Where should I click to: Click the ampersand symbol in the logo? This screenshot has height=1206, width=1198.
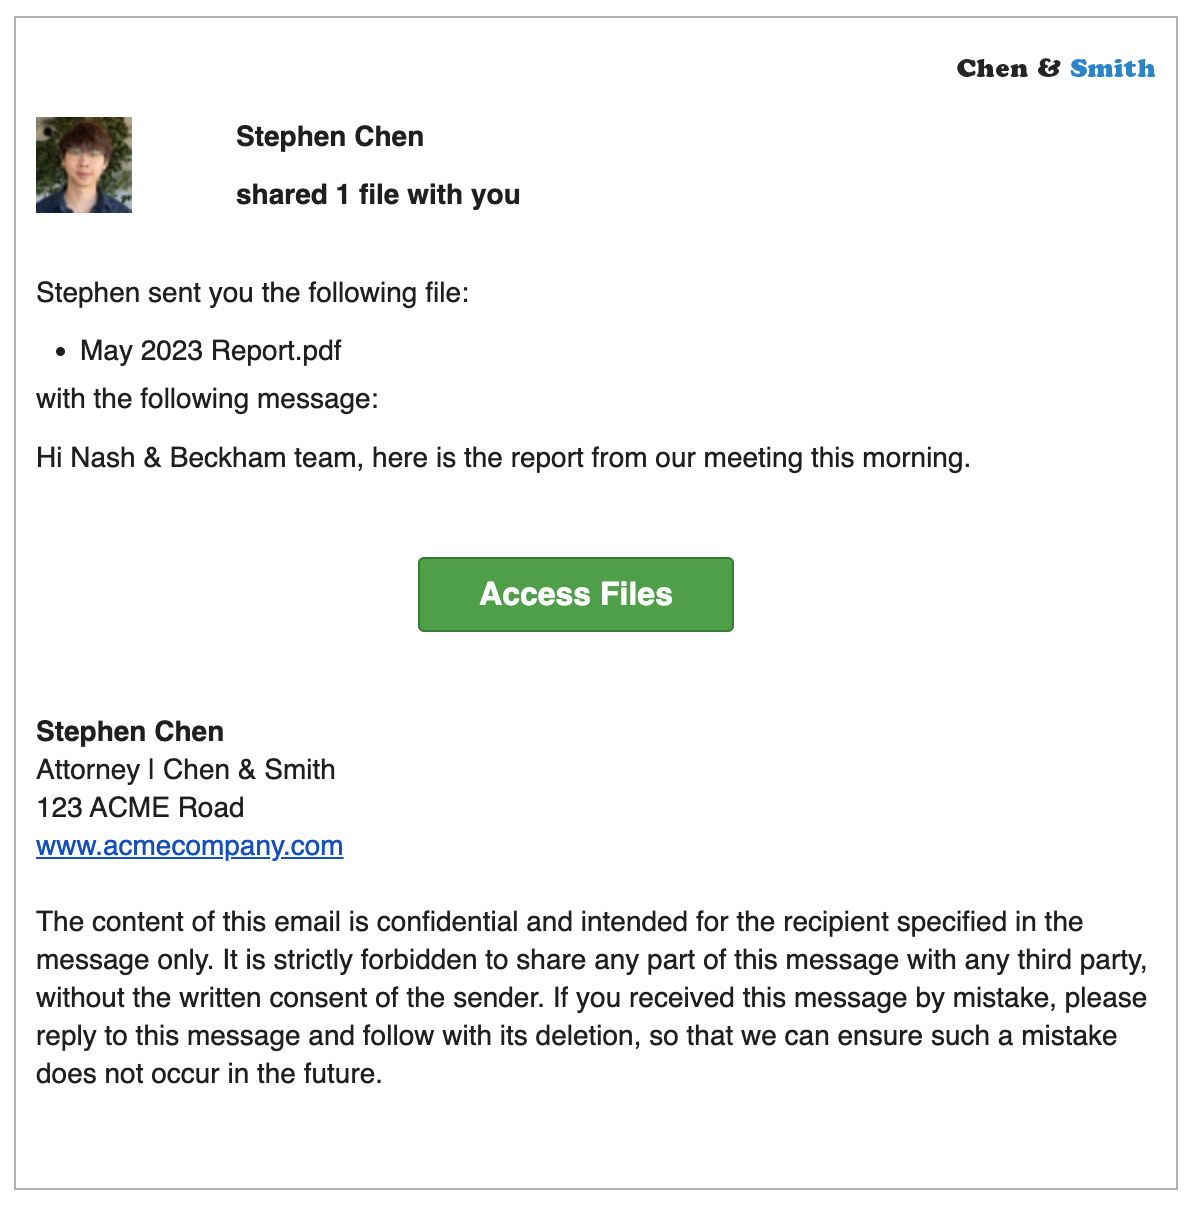1049,68
